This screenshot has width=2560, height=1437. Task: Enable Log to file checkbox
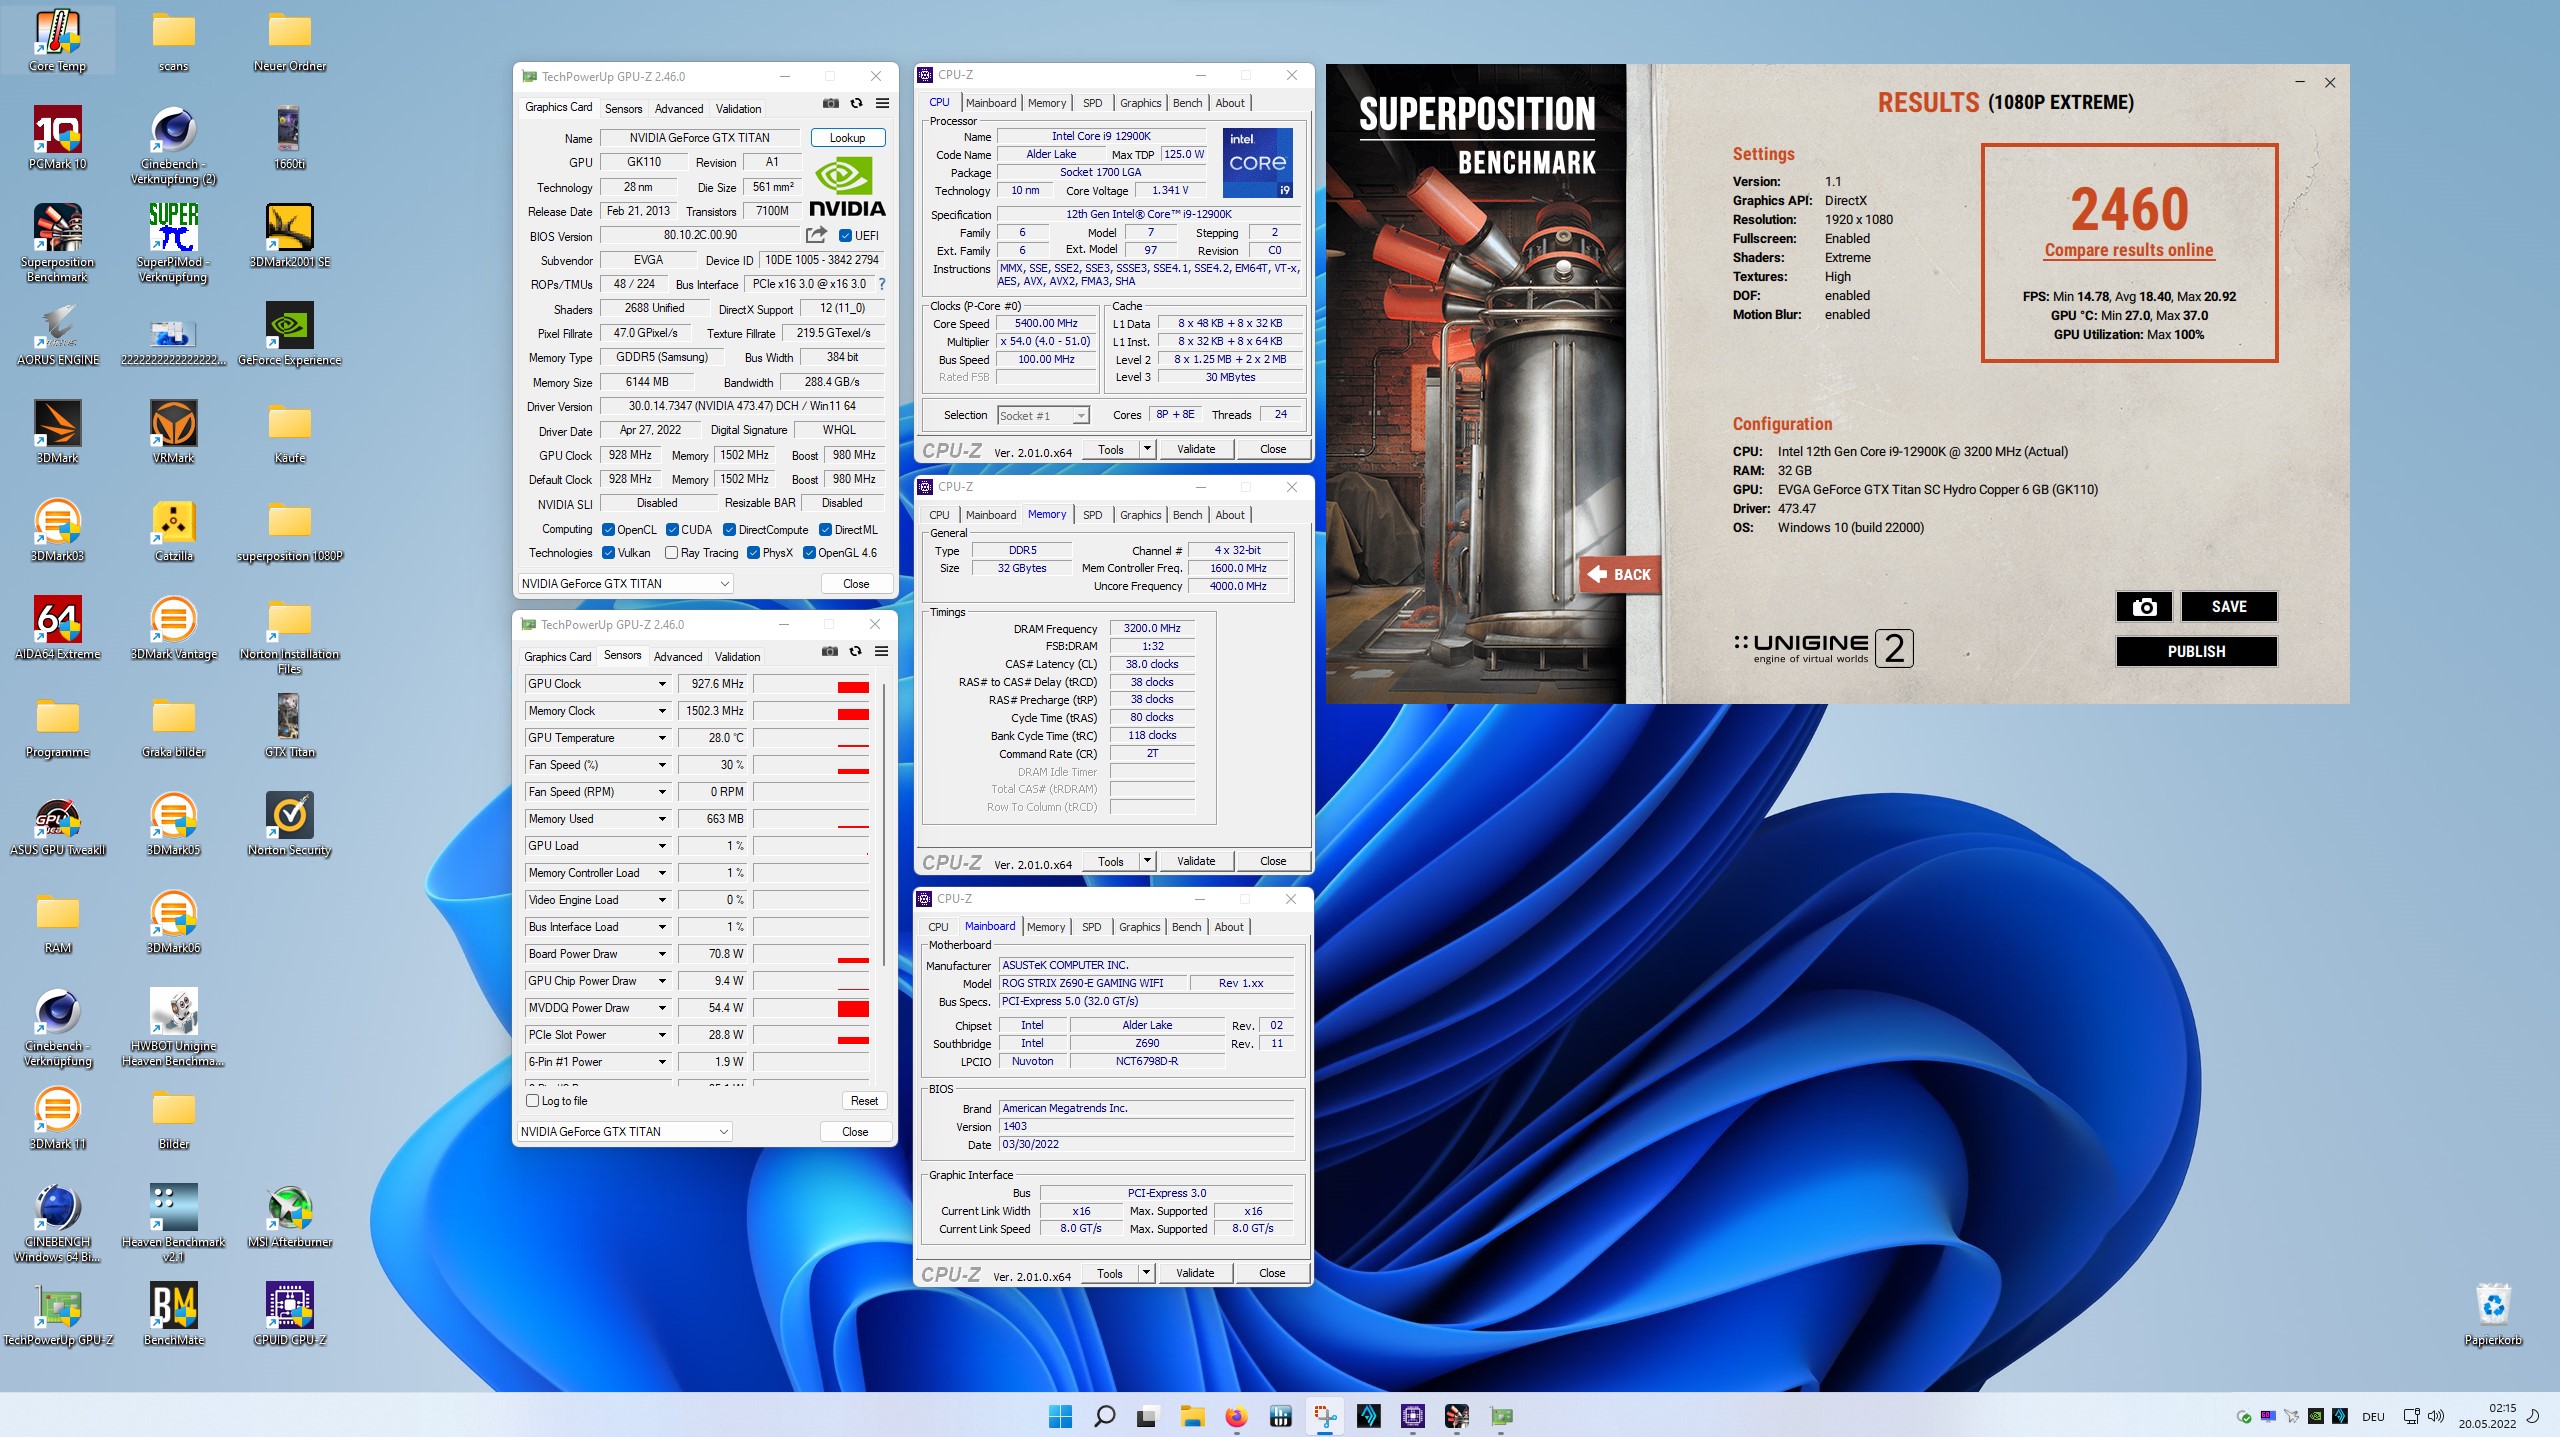[x=533, y=1100]
